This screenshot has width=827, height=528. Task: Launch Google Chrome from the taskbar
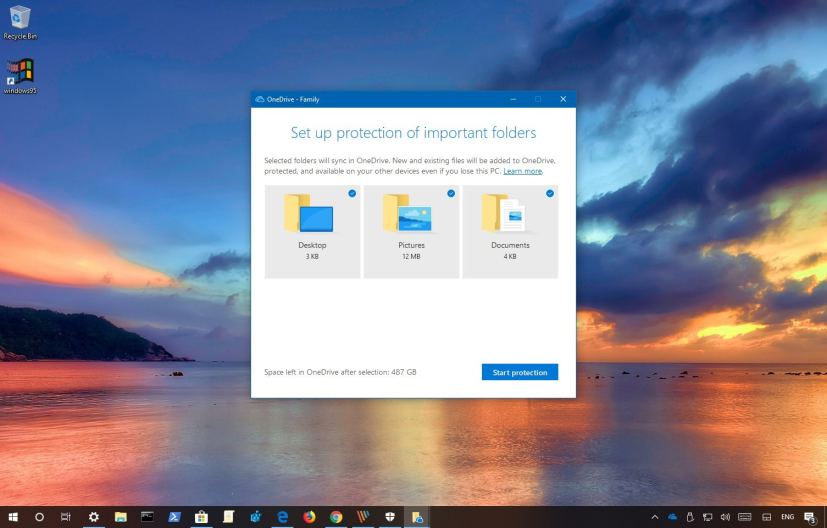[x=336, y=517]
